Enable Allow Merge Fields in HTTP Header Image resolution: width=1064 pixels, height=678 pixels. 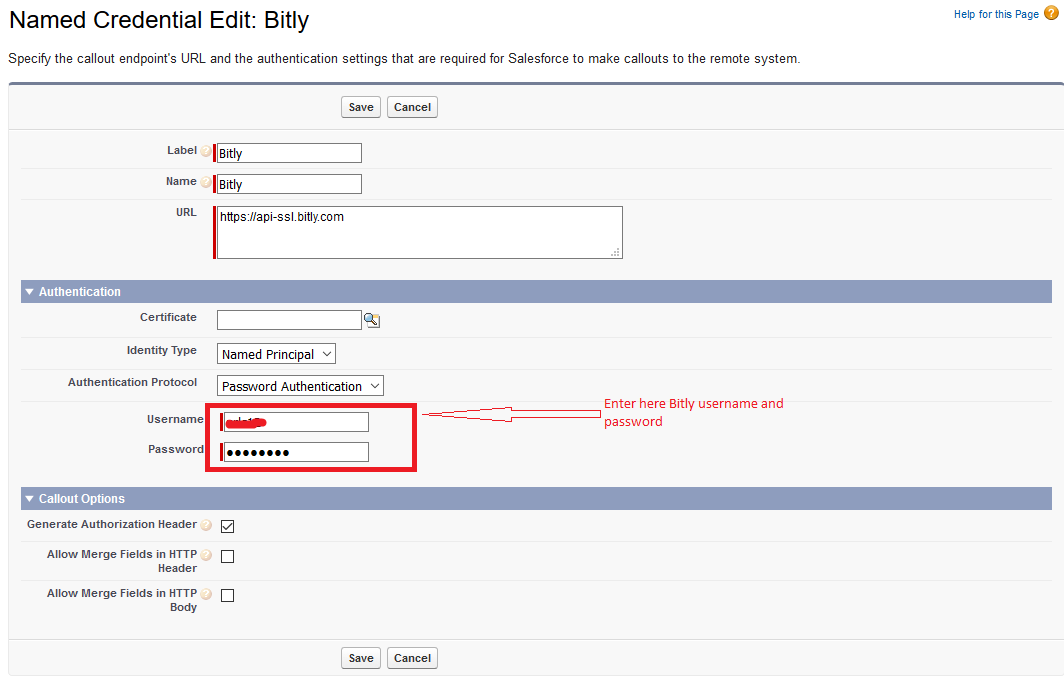[227, 556]
